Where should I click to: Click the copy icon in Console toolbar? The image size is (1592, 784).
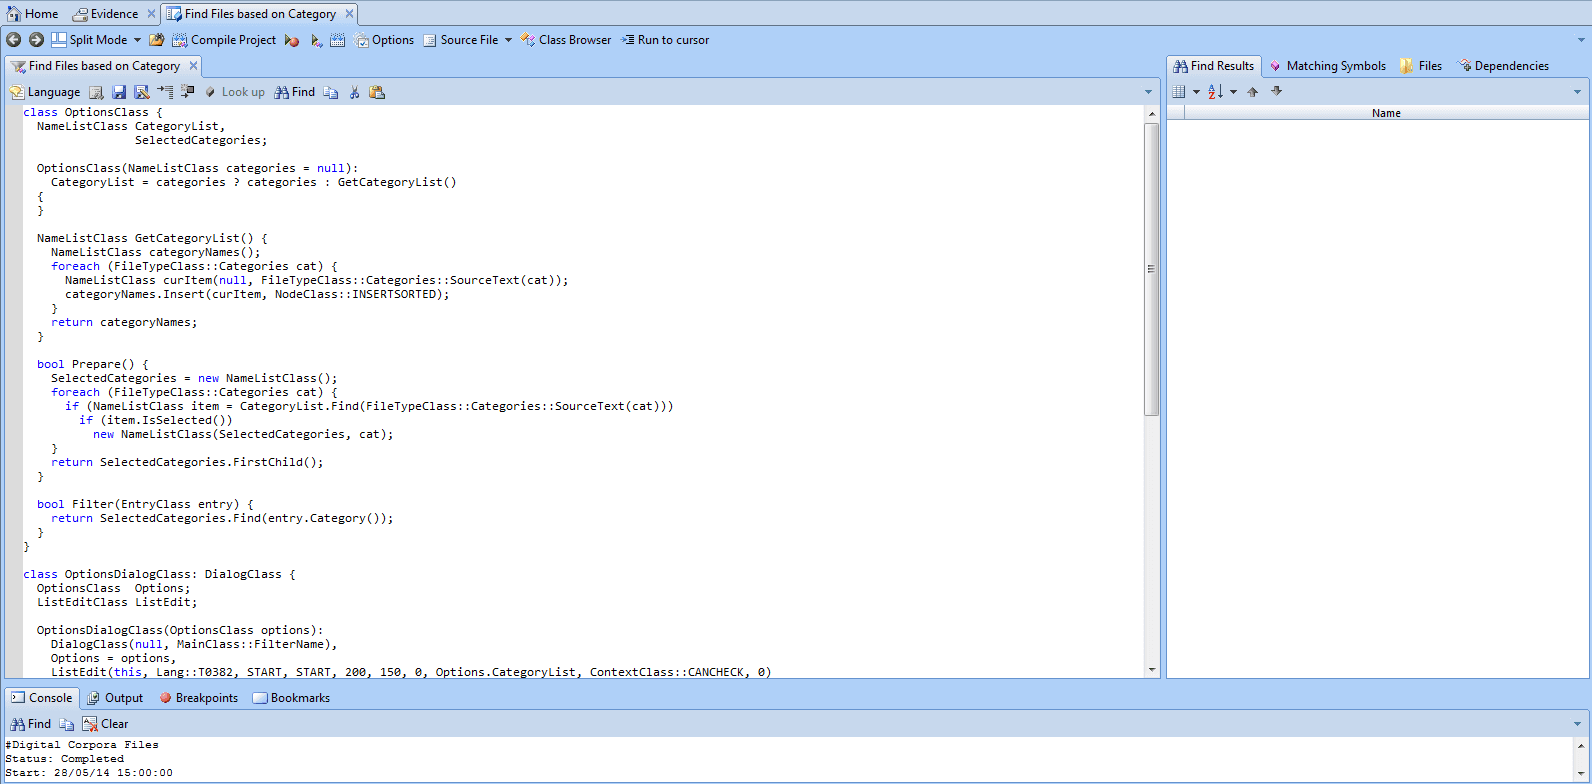pos(67,724)
